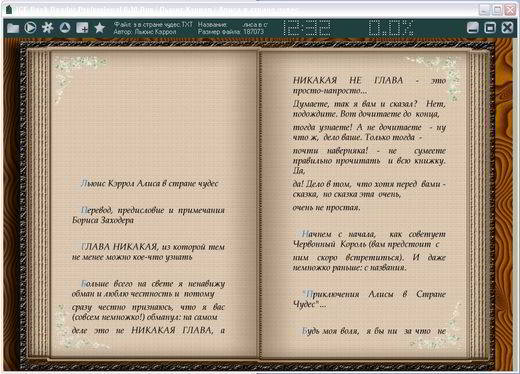Add a bookmark with the plus icon
The height and width of the screenshot is (374, 520).
(82, 28)
